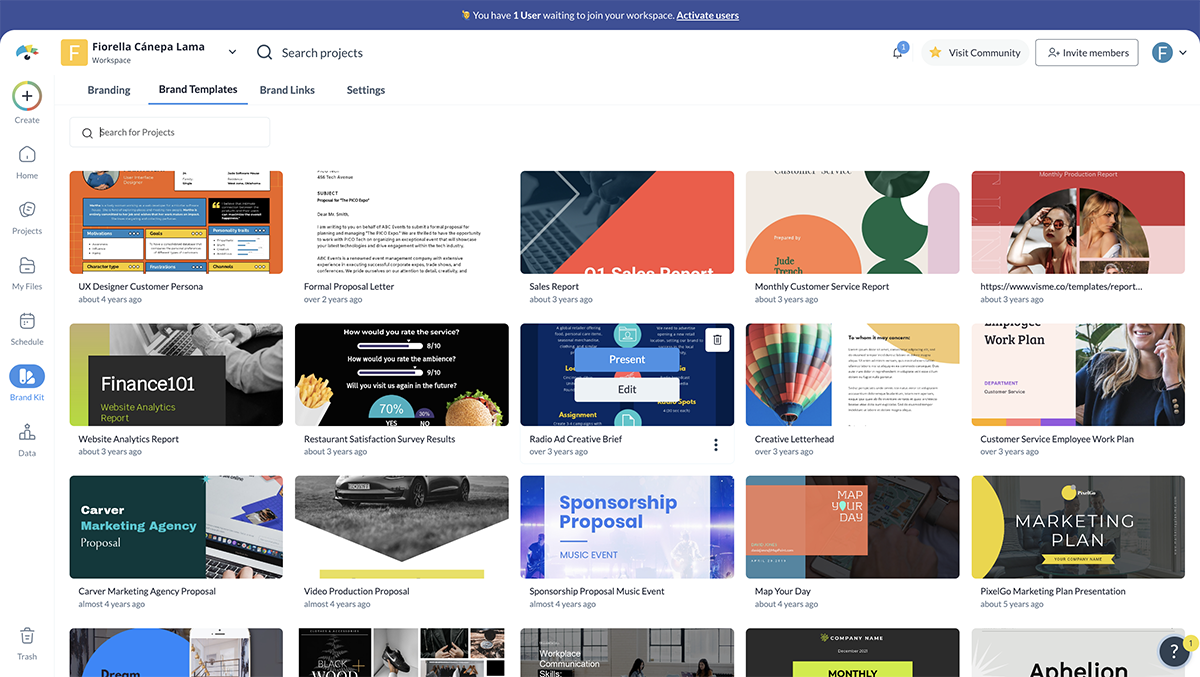The width and height of the screenshot is (1200, 677).
Task: Open the user profile avatar dropdown
Action: (x=1169, y=52)
